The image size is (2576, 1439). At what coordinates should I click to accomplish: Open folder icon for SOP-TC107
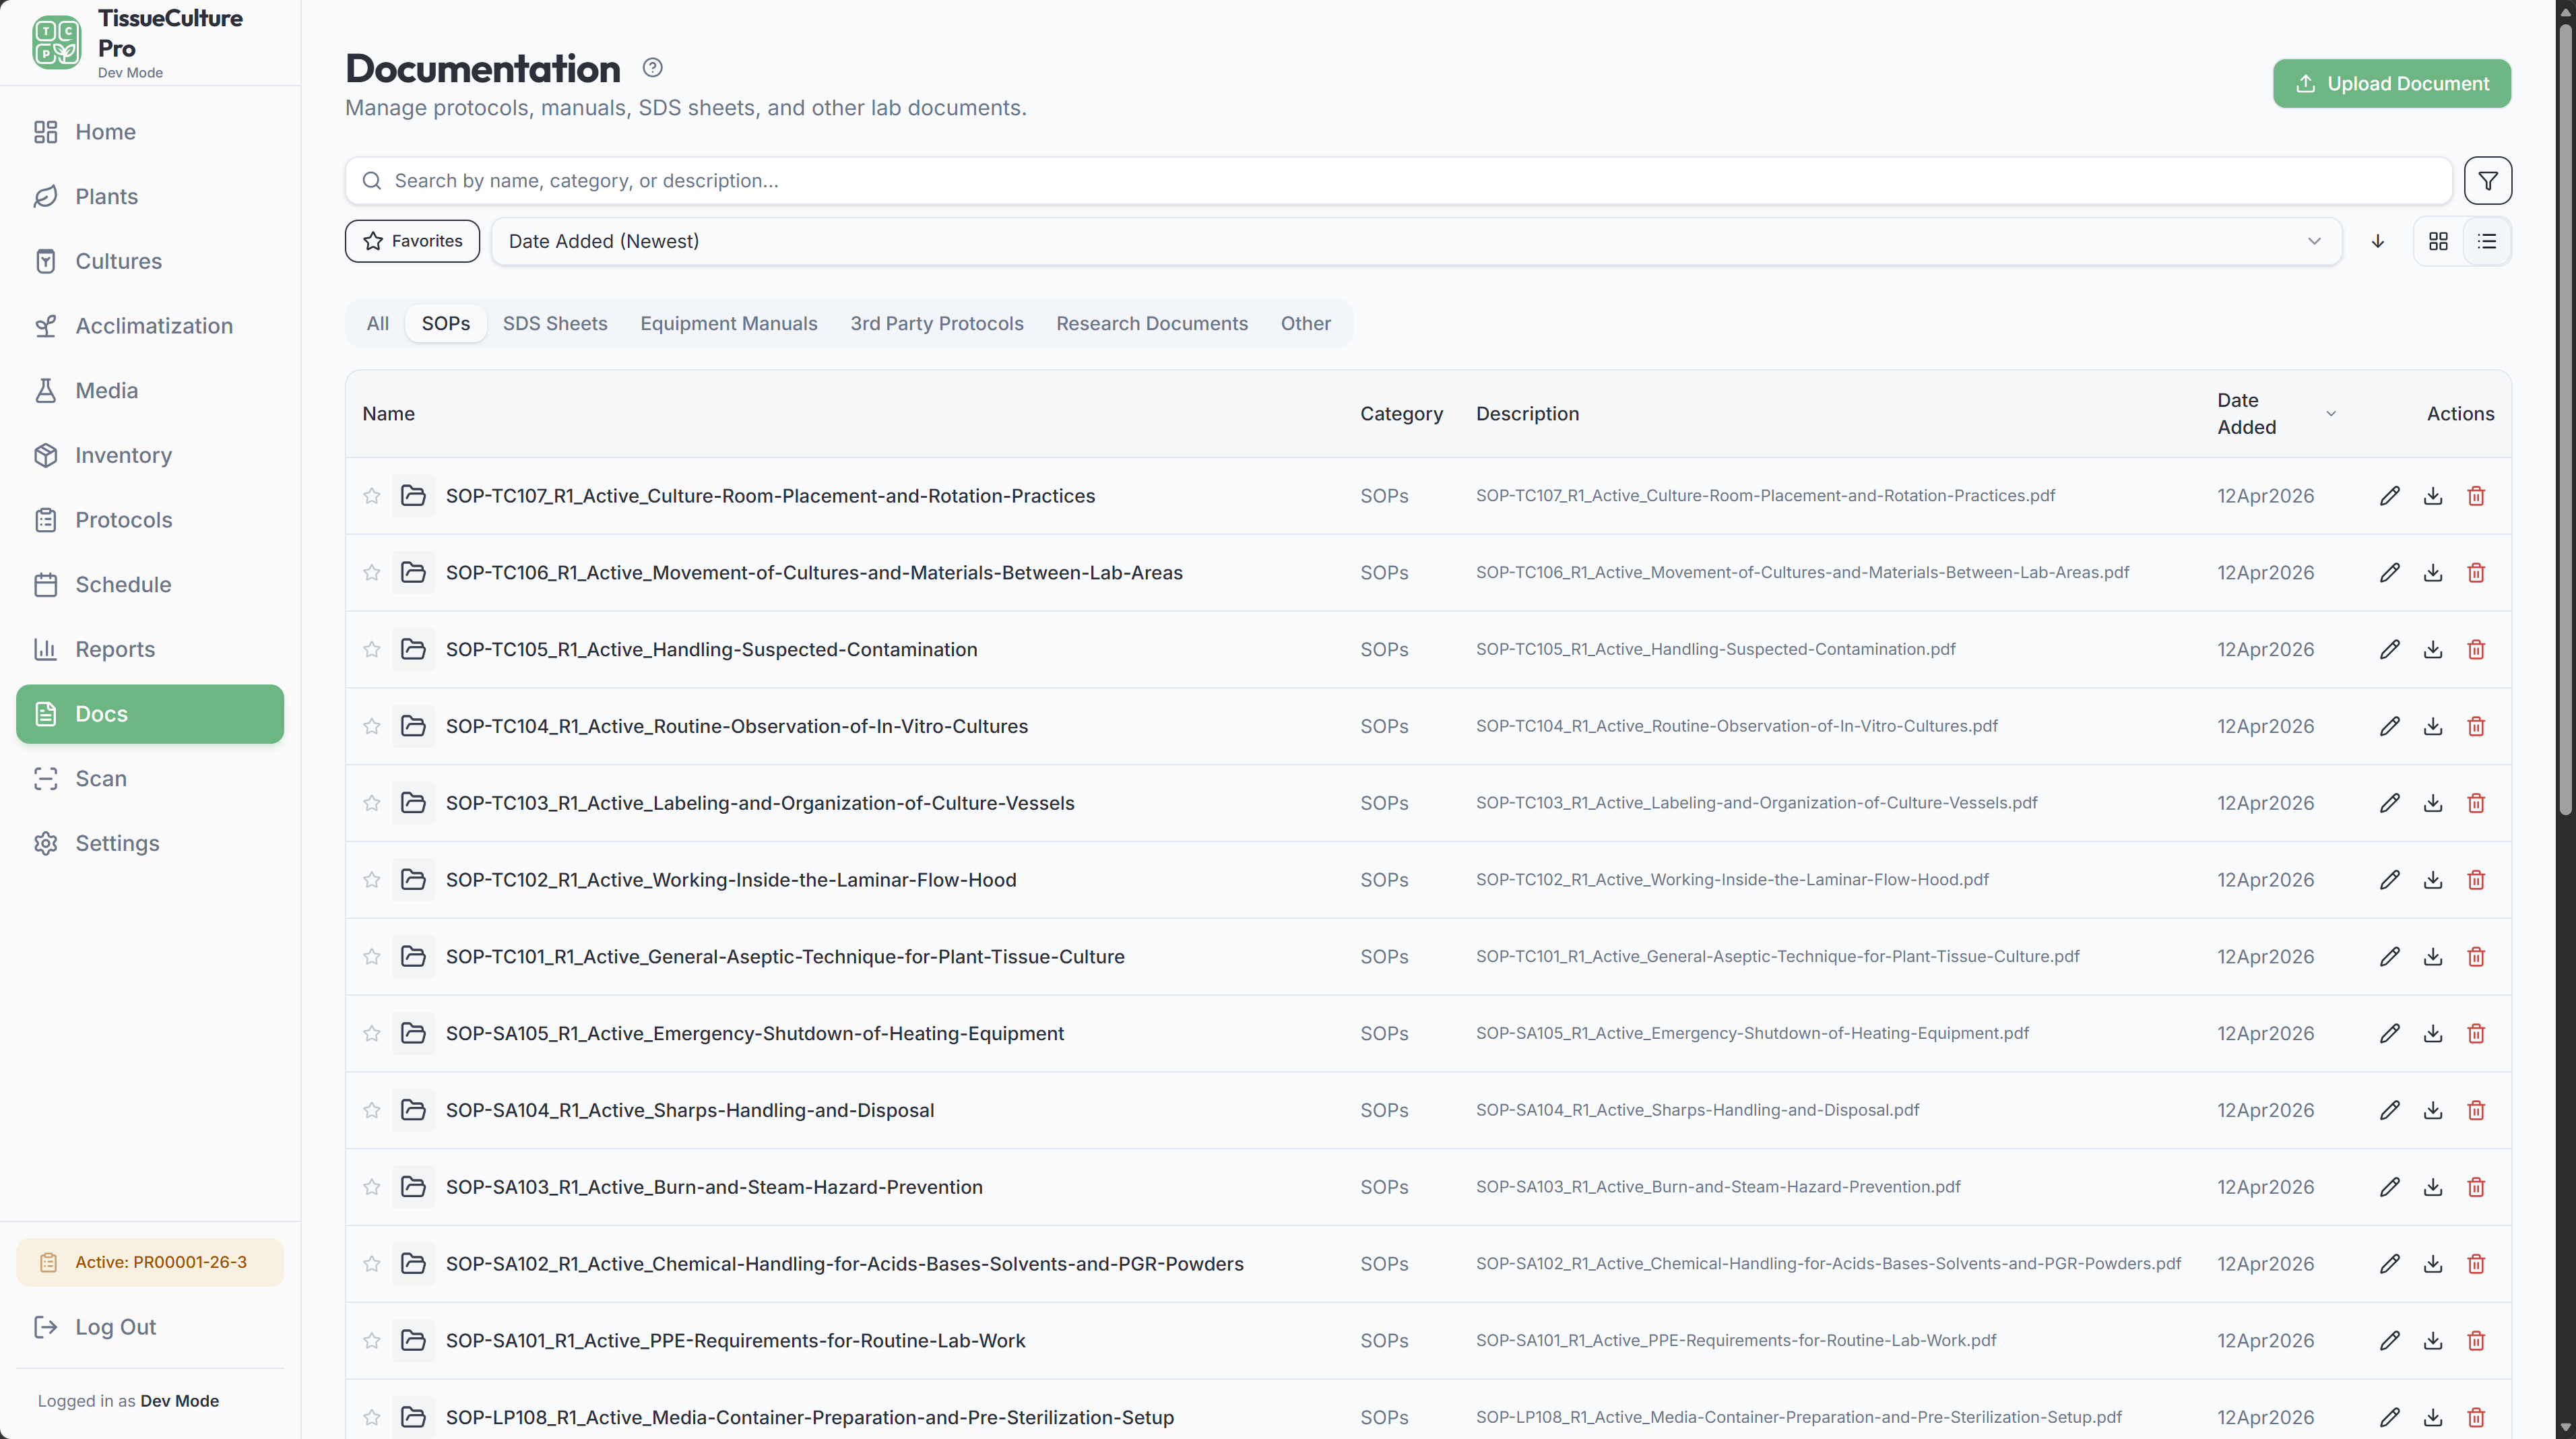(413, 496)
